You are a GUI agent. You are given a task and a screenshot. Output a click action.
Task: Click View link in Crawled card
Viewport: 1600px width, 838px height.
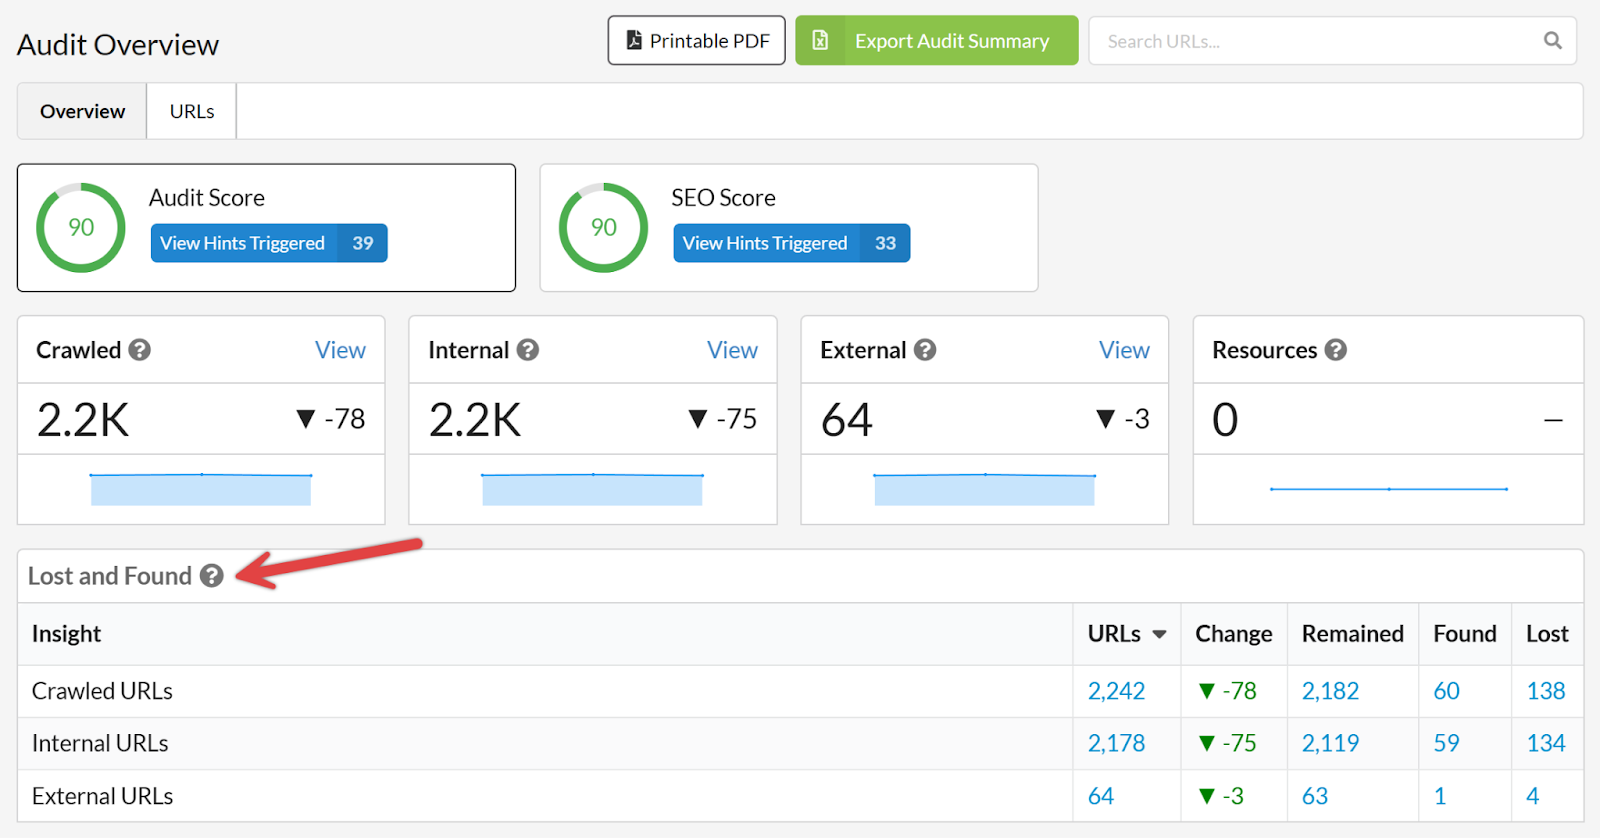tap(340, 350)
